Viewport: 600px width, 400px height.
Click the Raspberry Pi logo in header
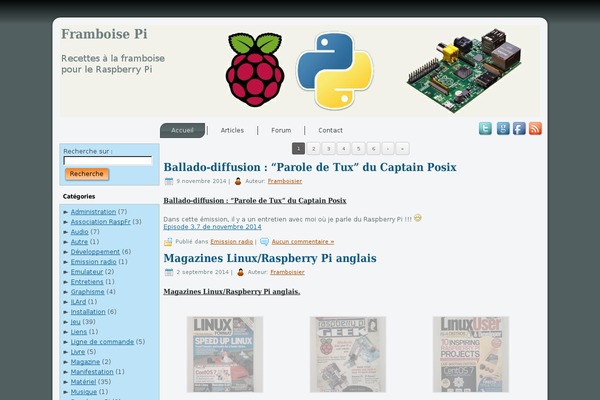tap(255, 70)
